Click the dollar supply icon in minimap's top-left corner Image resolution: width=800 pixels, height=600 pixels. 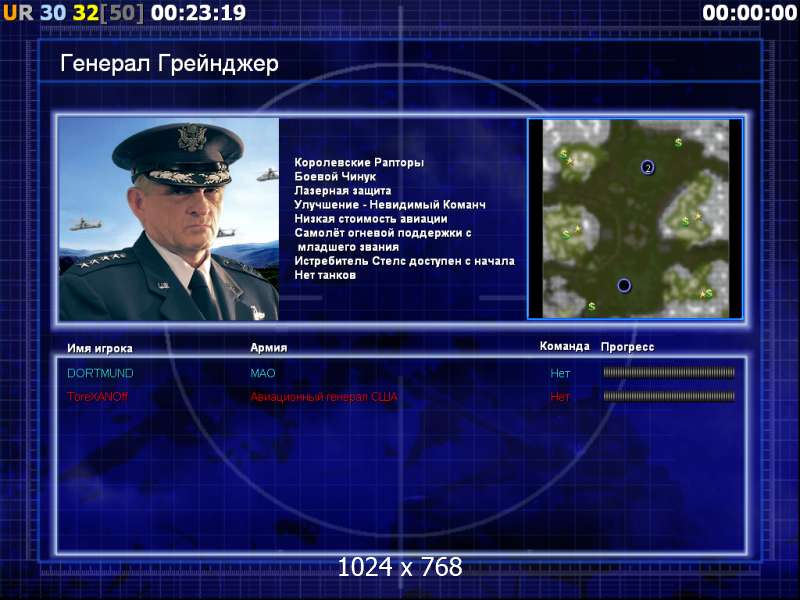(563, 154)
